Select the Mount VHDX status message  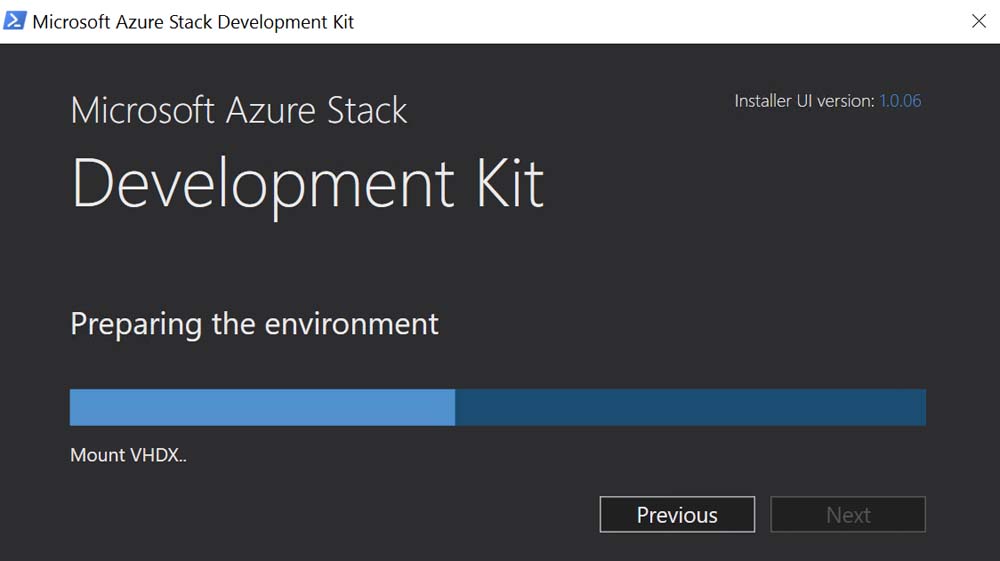point(129,455)
